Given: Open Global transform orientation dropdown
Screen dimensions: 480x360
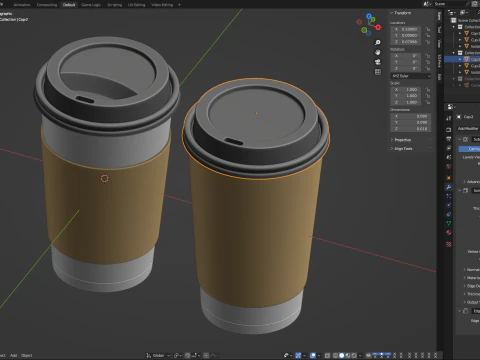Looking at the screenshot, I should (158, 355).
